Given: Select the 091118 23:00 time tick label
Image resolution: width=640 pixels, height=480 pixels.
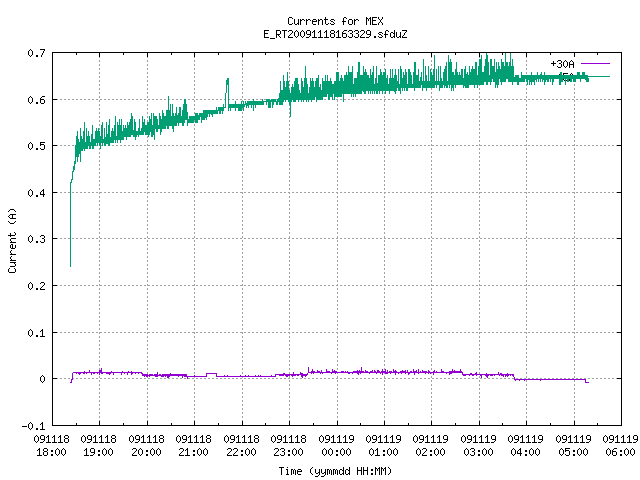Looking at the screenshot, I should [289, 446].
